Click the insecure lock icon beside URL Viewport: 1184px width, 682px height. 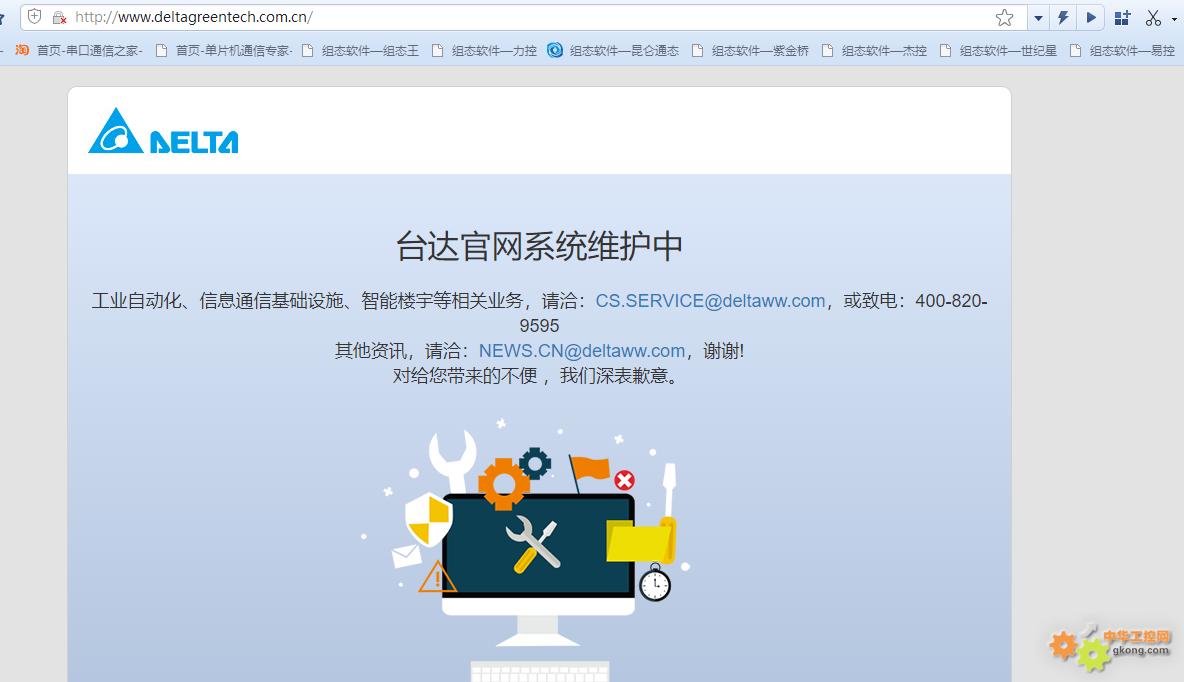(59, 17)
